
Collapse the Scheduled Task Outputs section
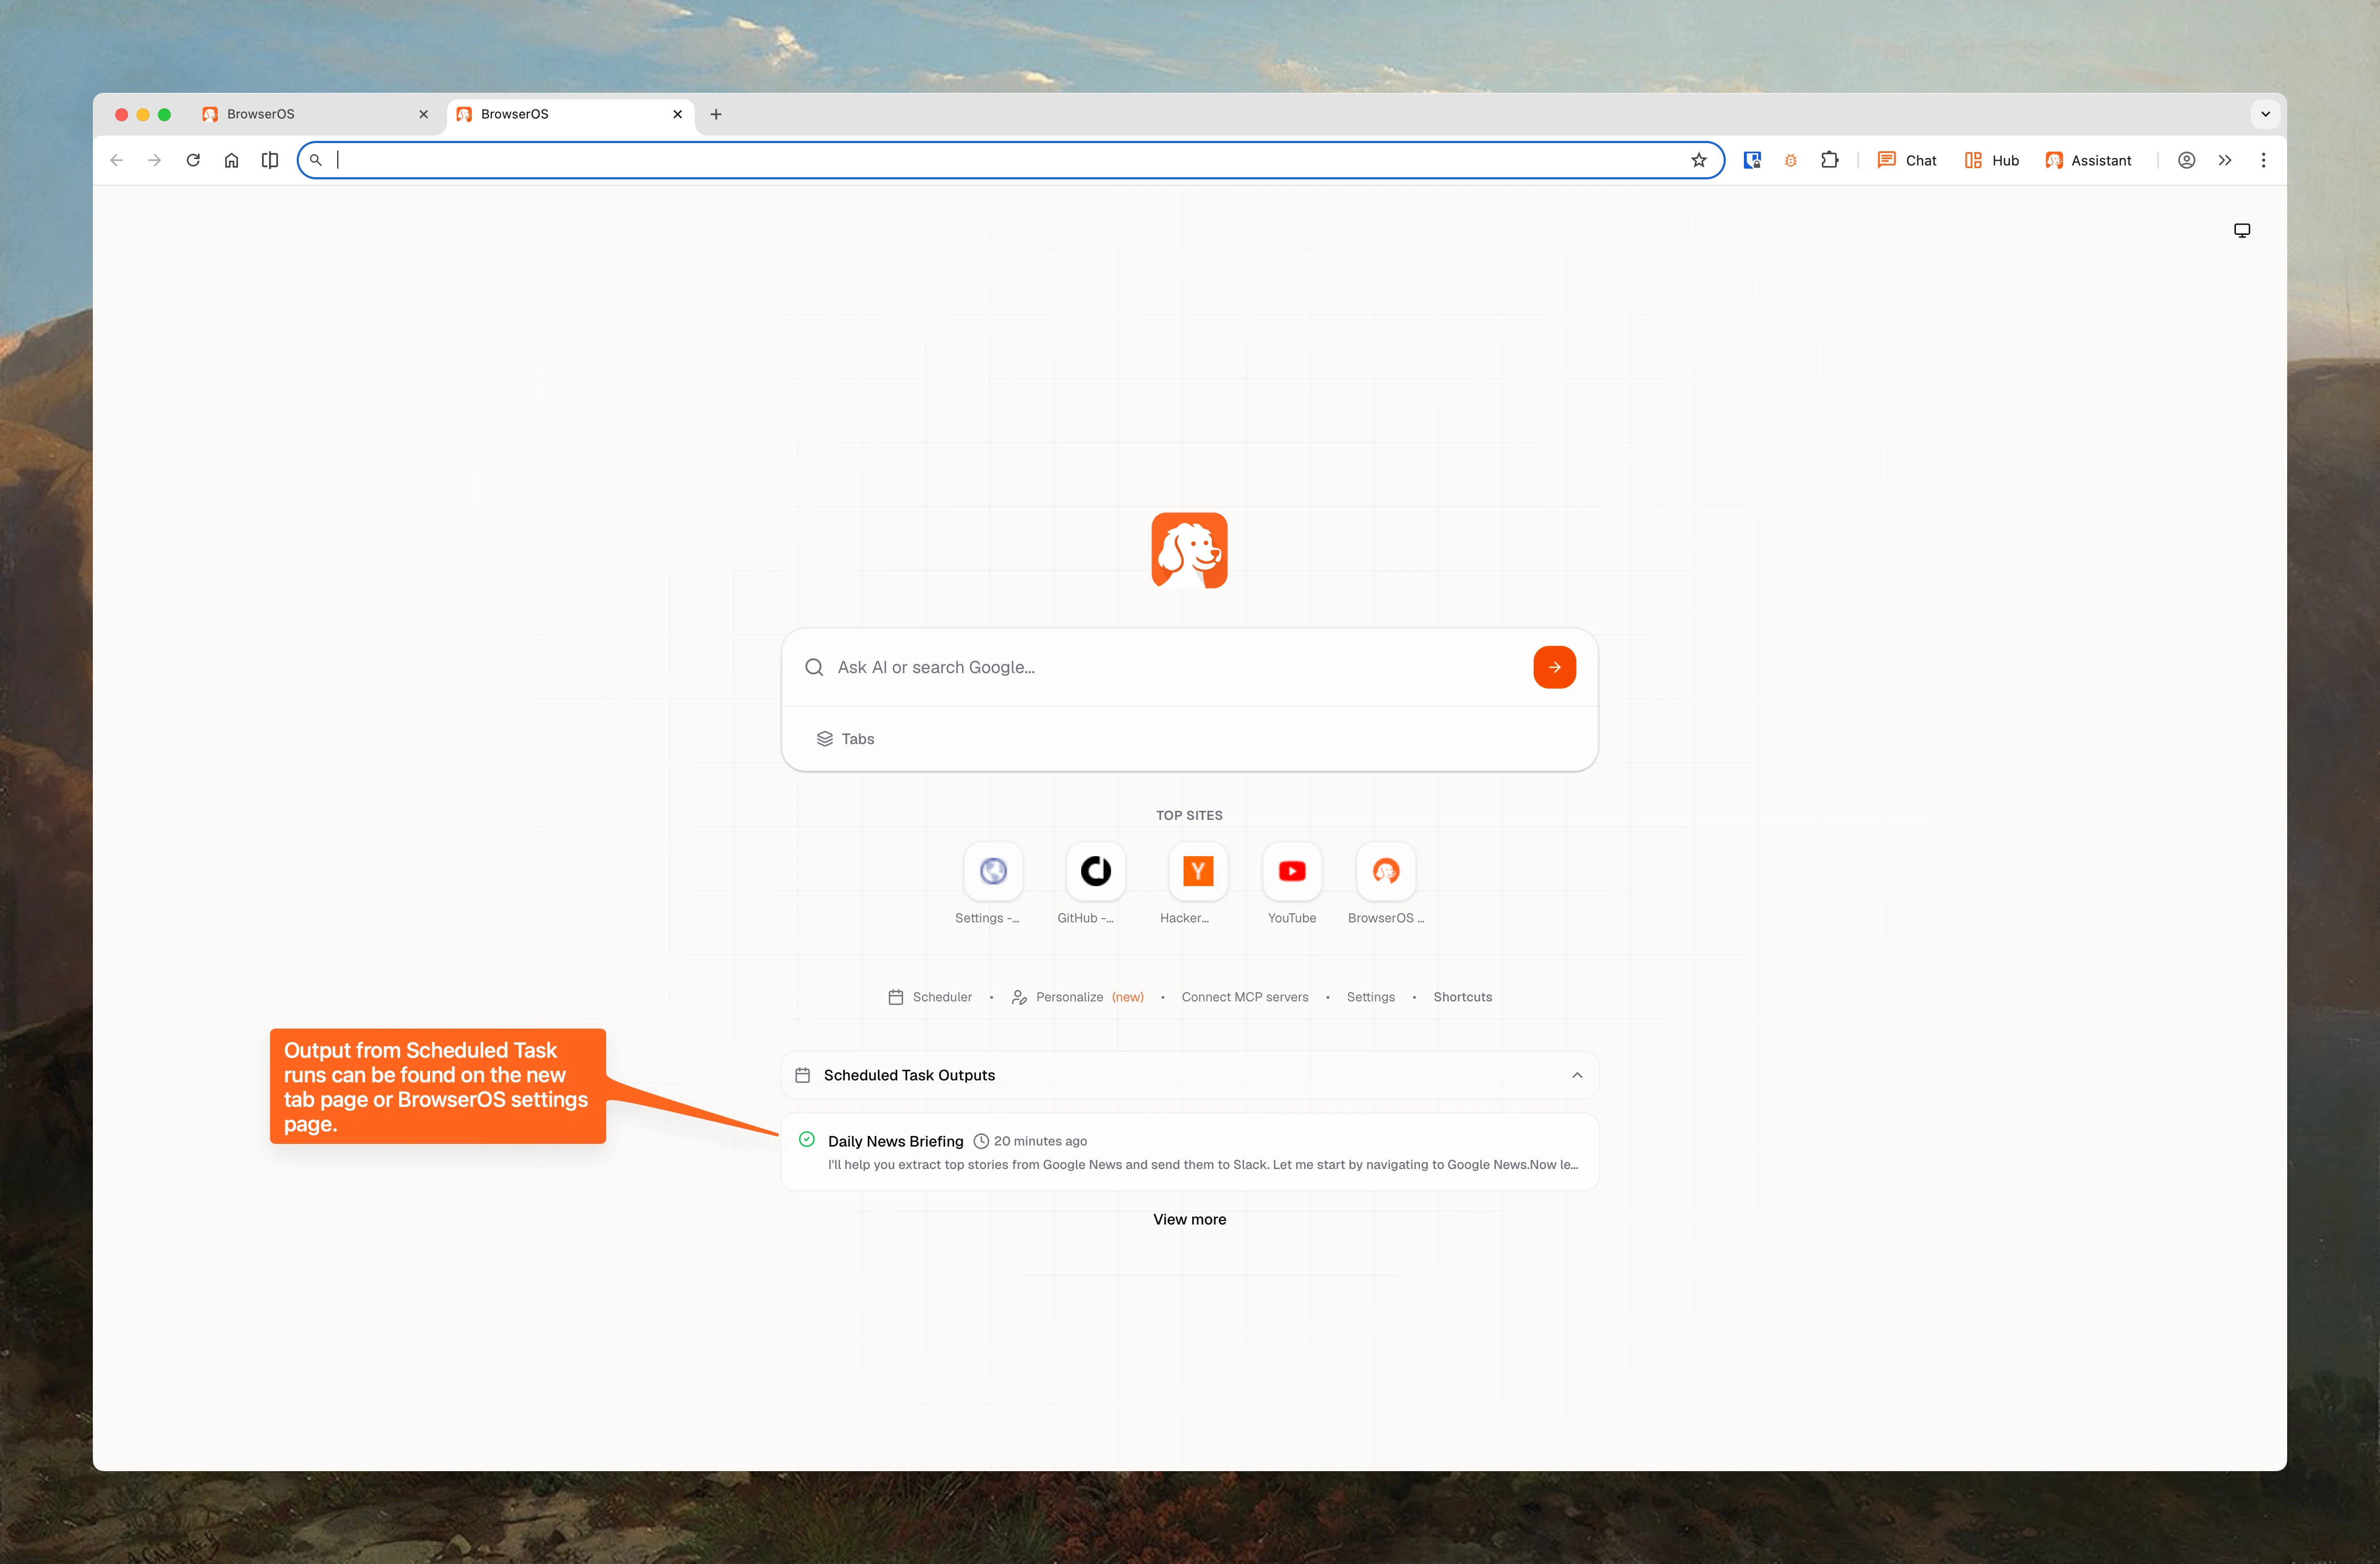pos(1576,1075)
